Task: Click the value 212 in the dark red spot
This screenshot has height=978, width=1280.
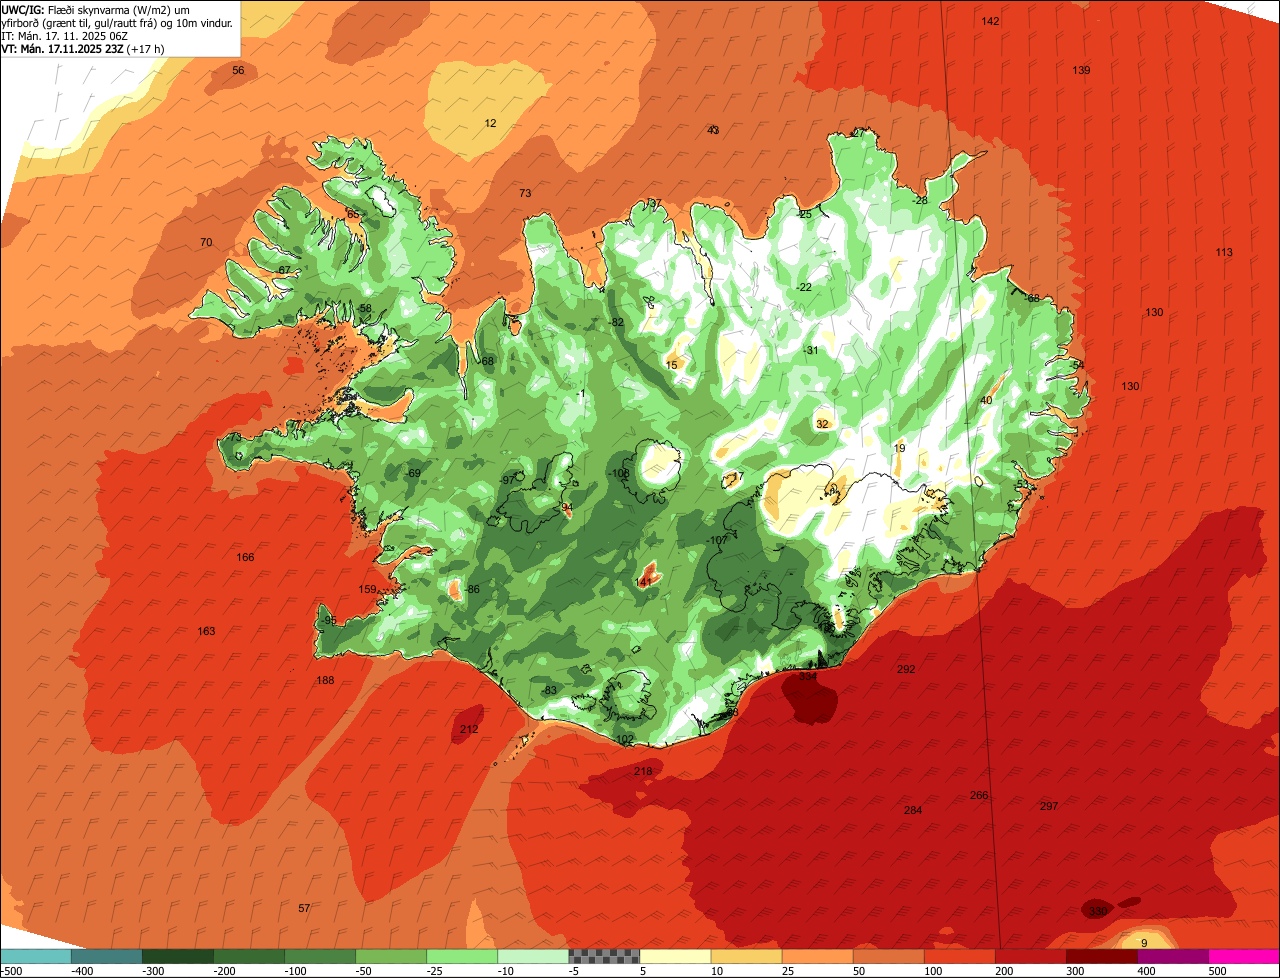Action: coord(469,729)
